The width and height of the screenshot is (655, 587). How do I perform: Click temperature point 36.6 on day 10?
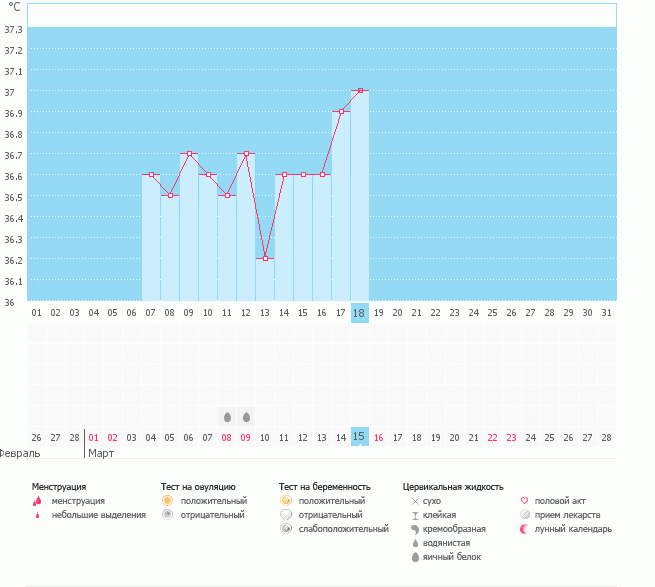208,175
